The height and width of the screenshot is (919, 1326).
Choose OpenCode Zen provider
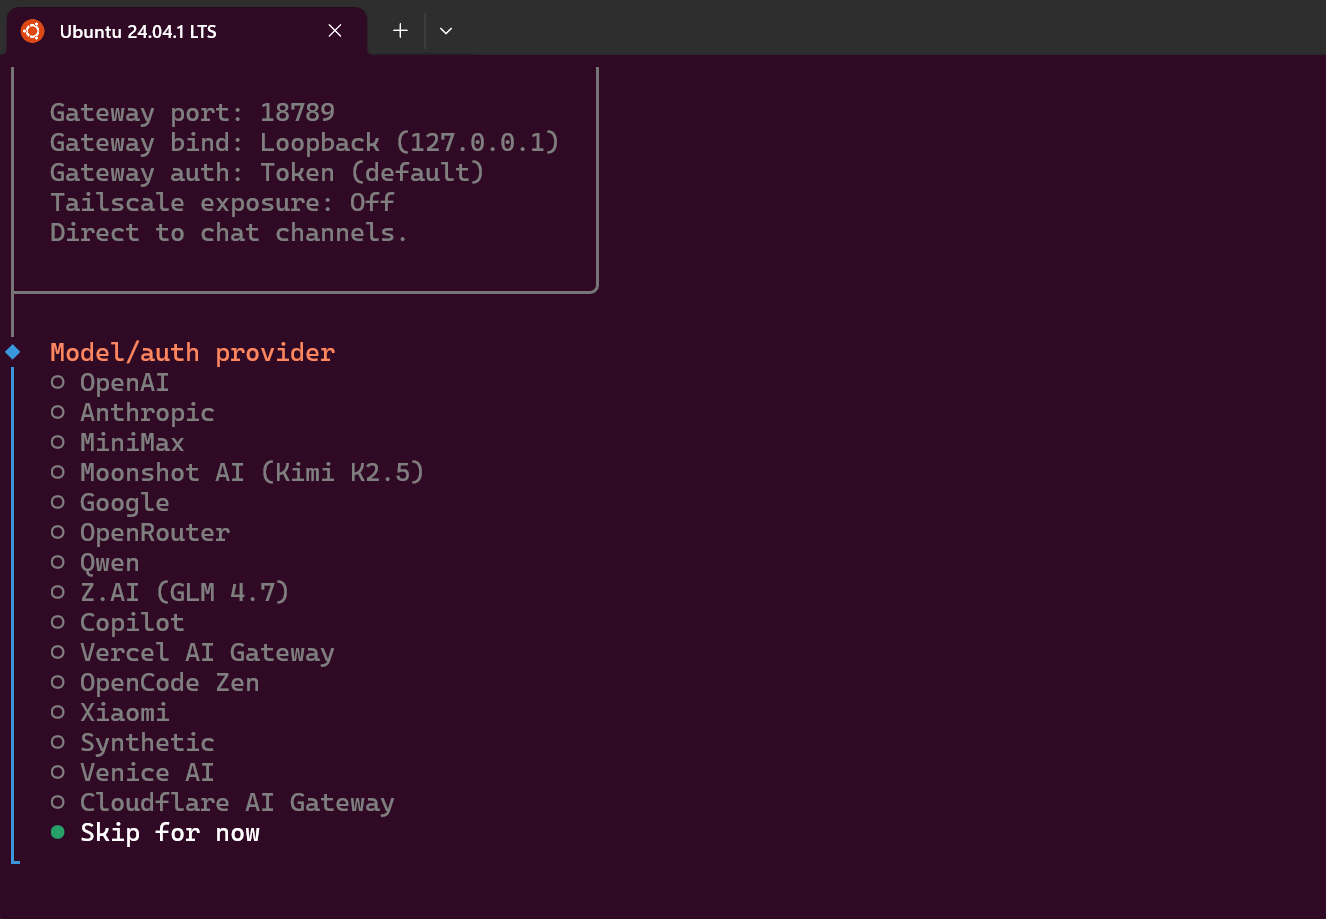pos(155,683)
